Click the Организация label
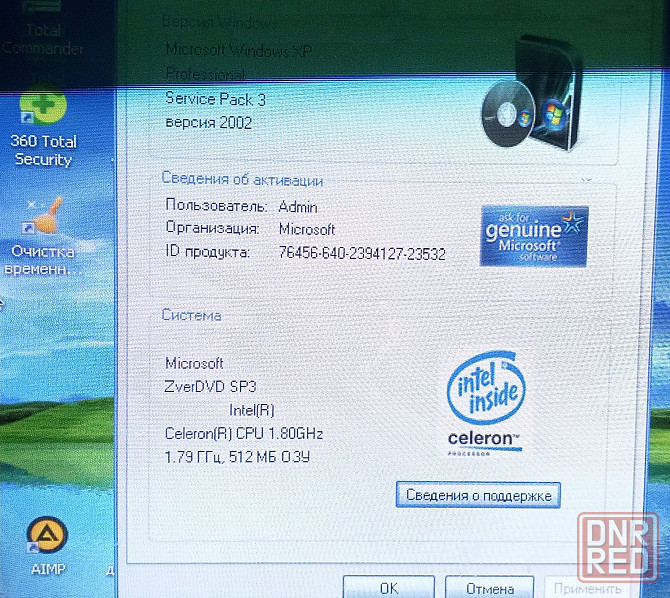 pos(213,228)
